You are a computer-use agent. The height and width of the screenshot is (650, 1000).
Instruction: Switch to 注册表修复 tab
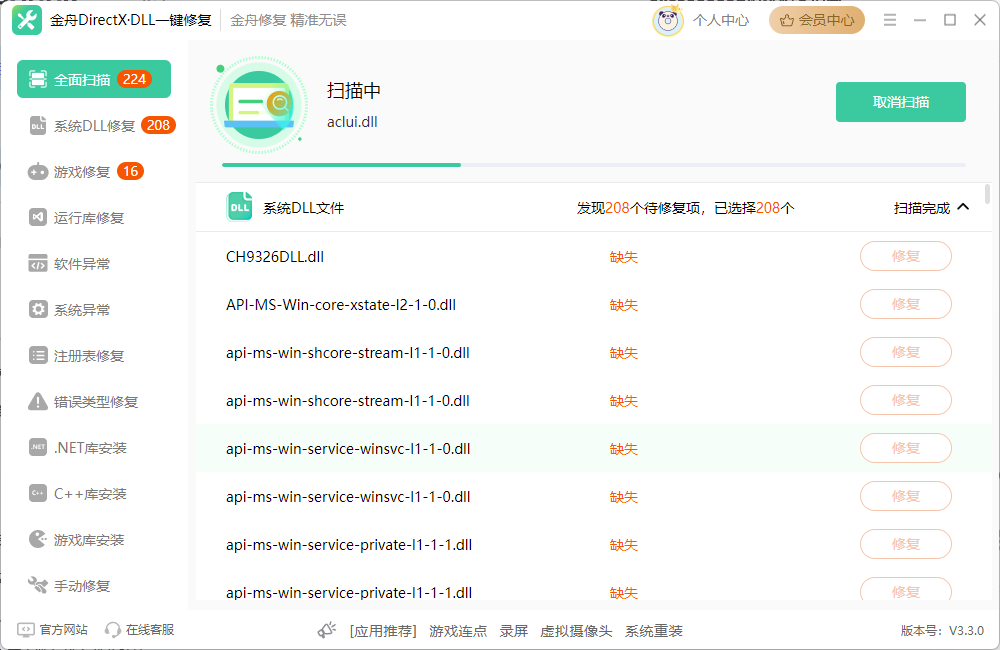(x=94, y=355)
